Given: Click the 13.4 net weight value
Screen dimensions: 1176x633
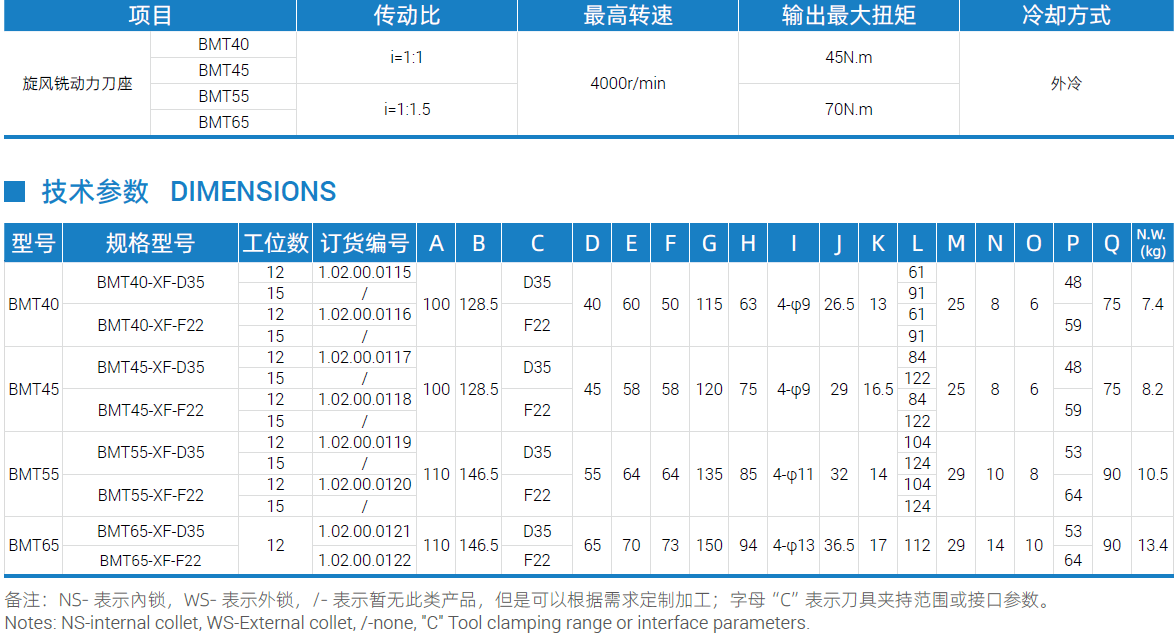Looking at the screenshot, I should (x=1153, y=545).
